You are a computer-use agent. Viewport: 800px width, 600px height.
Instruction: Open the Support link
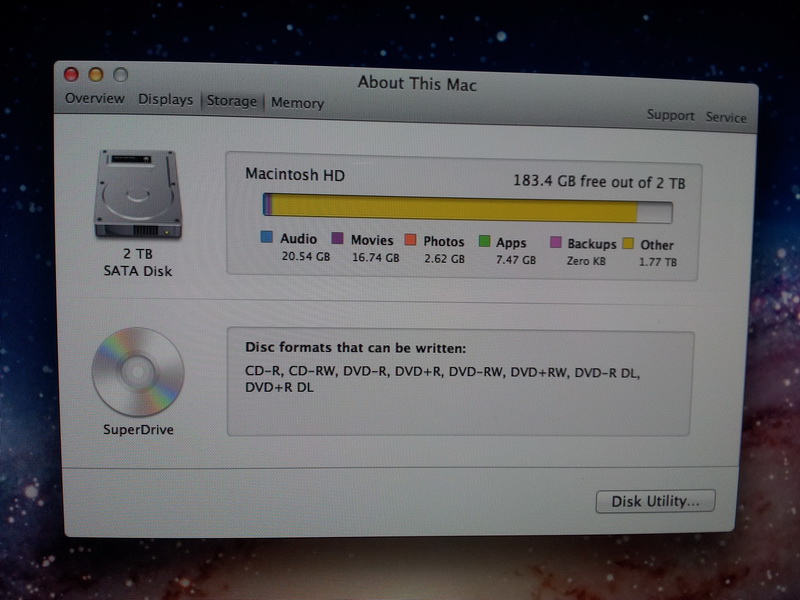point(670,115)
